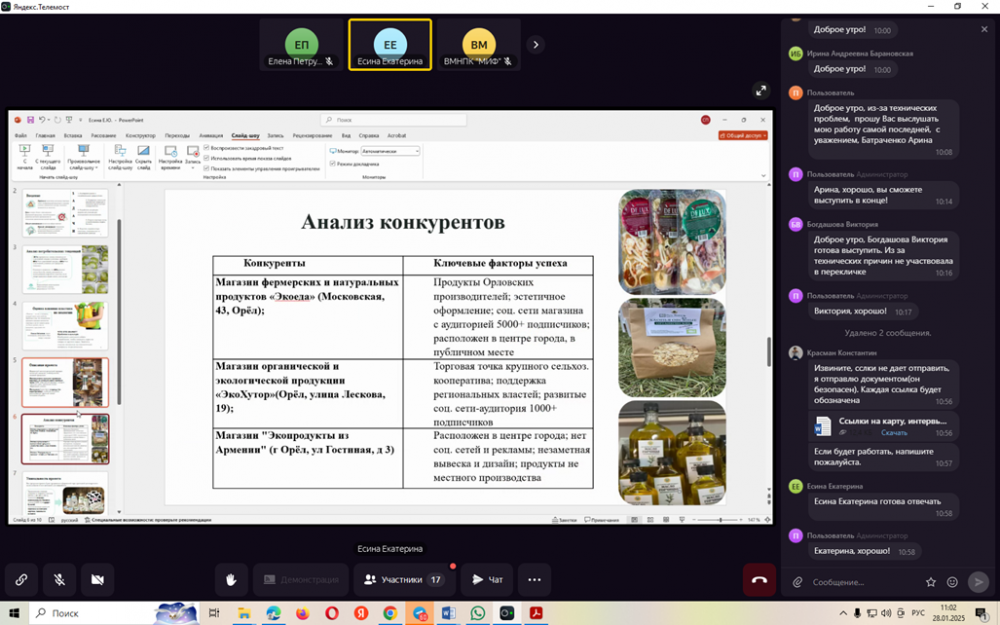Expand shared screen to fullscreen
The height and width of the screenshot is (625, 1000).
pyautogui.click(x=761, y=90)
